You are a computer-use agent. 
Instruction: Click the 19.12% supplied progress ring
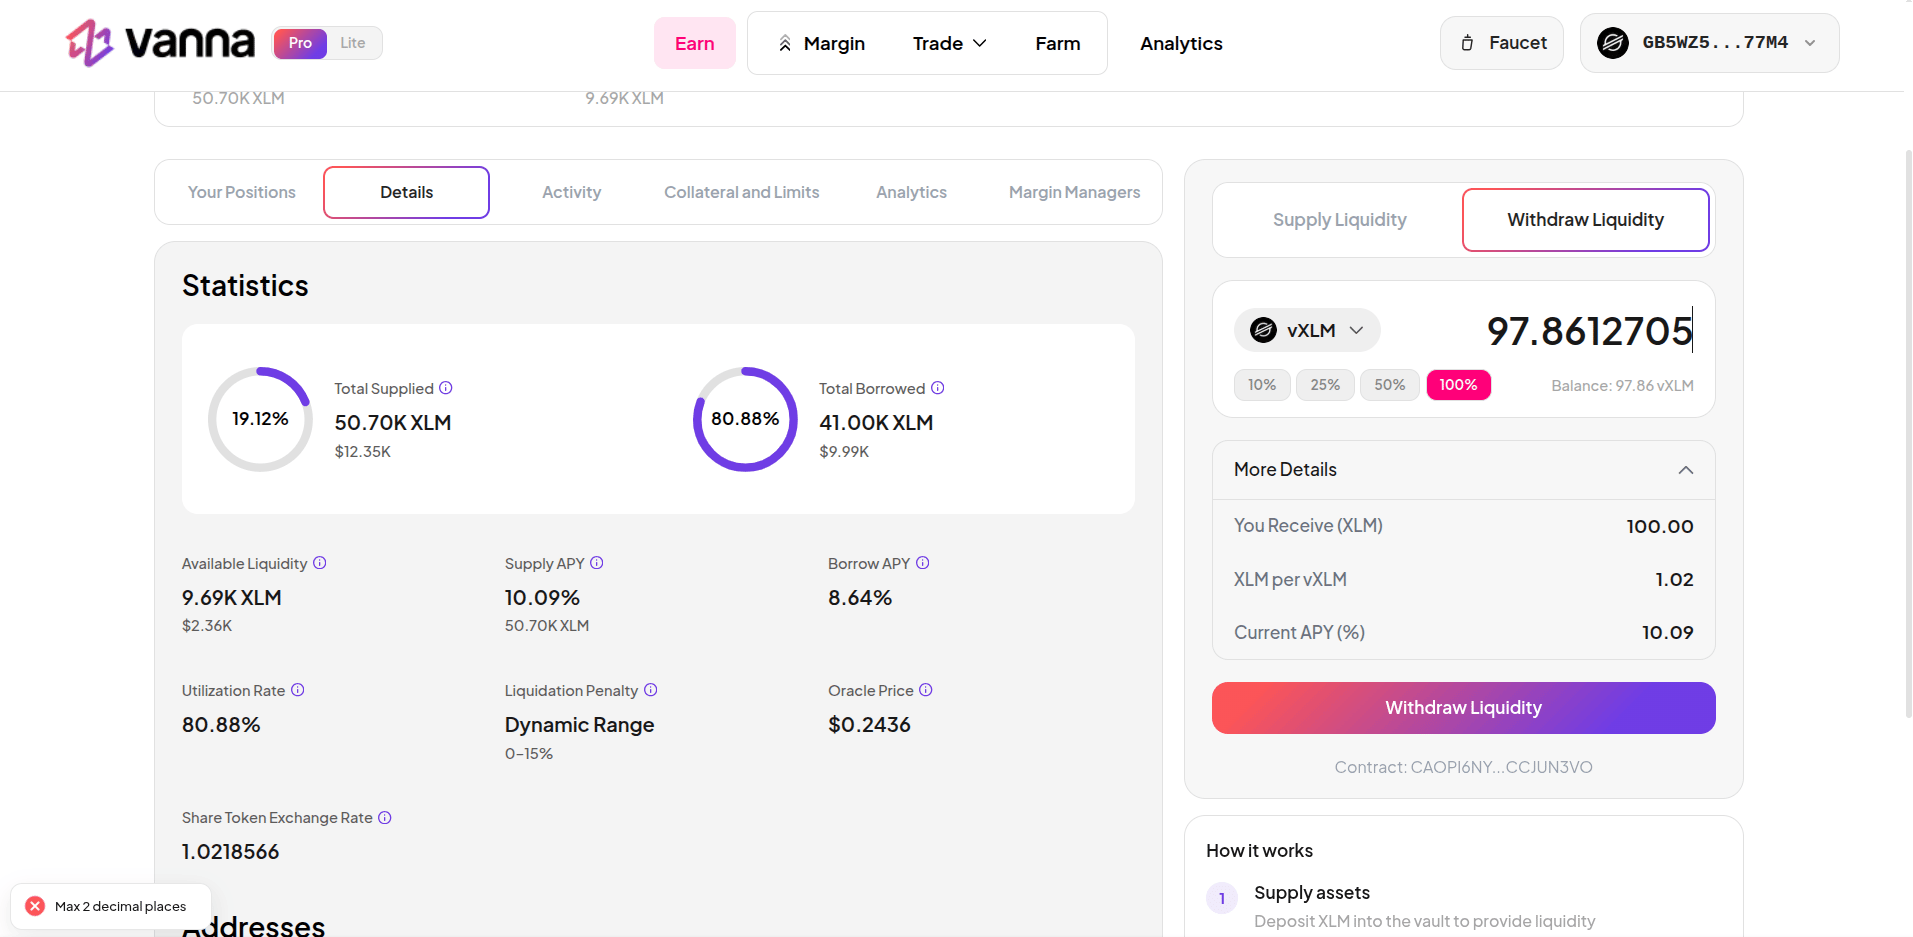point(260,419)
